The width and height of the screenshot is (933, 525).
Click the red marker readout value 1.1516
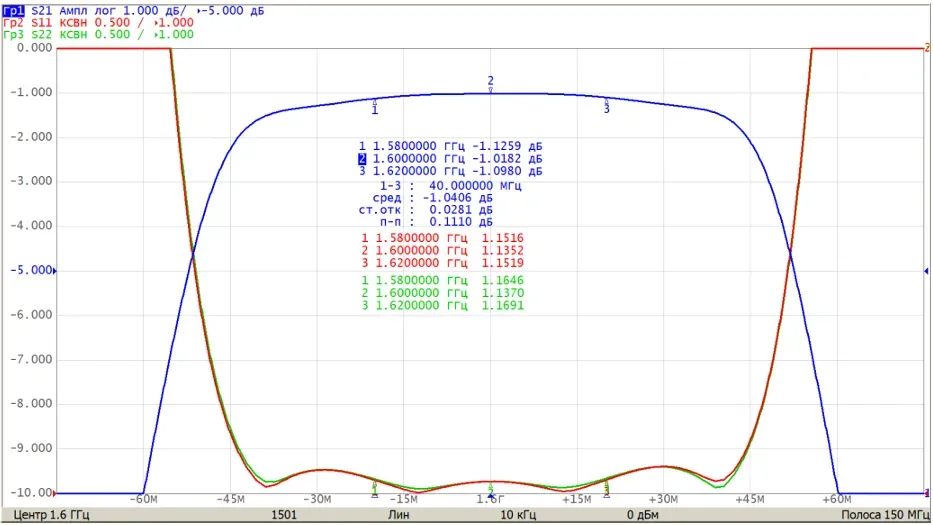point(503,238)
